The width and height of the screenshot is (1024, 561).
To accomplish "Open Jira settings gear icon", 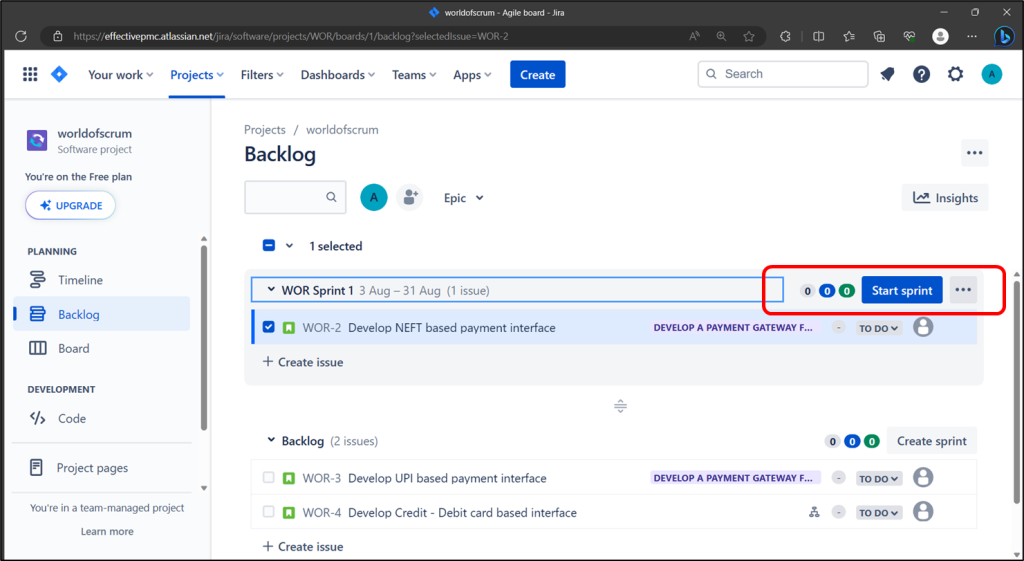I will [955, 74].
